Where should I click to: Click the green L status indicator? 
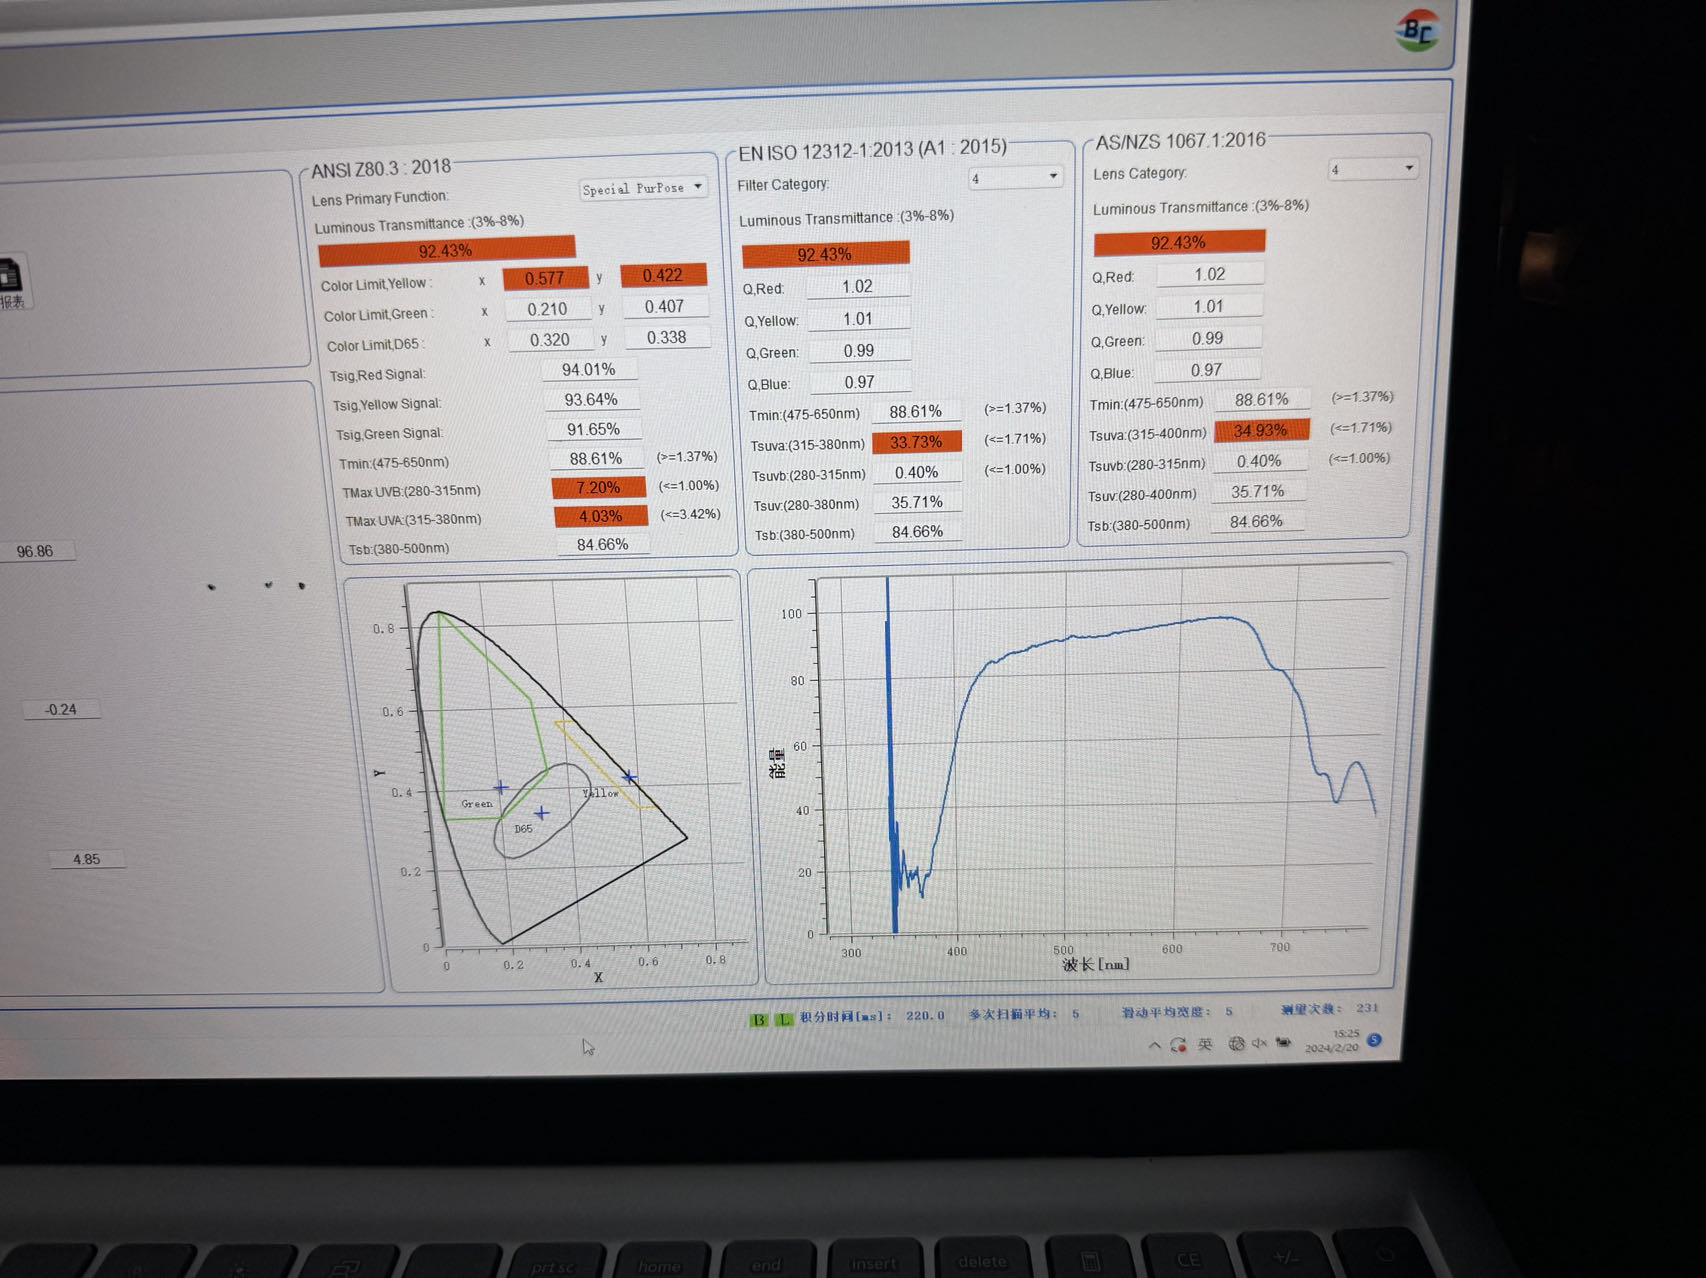[x=785, y=1019]
